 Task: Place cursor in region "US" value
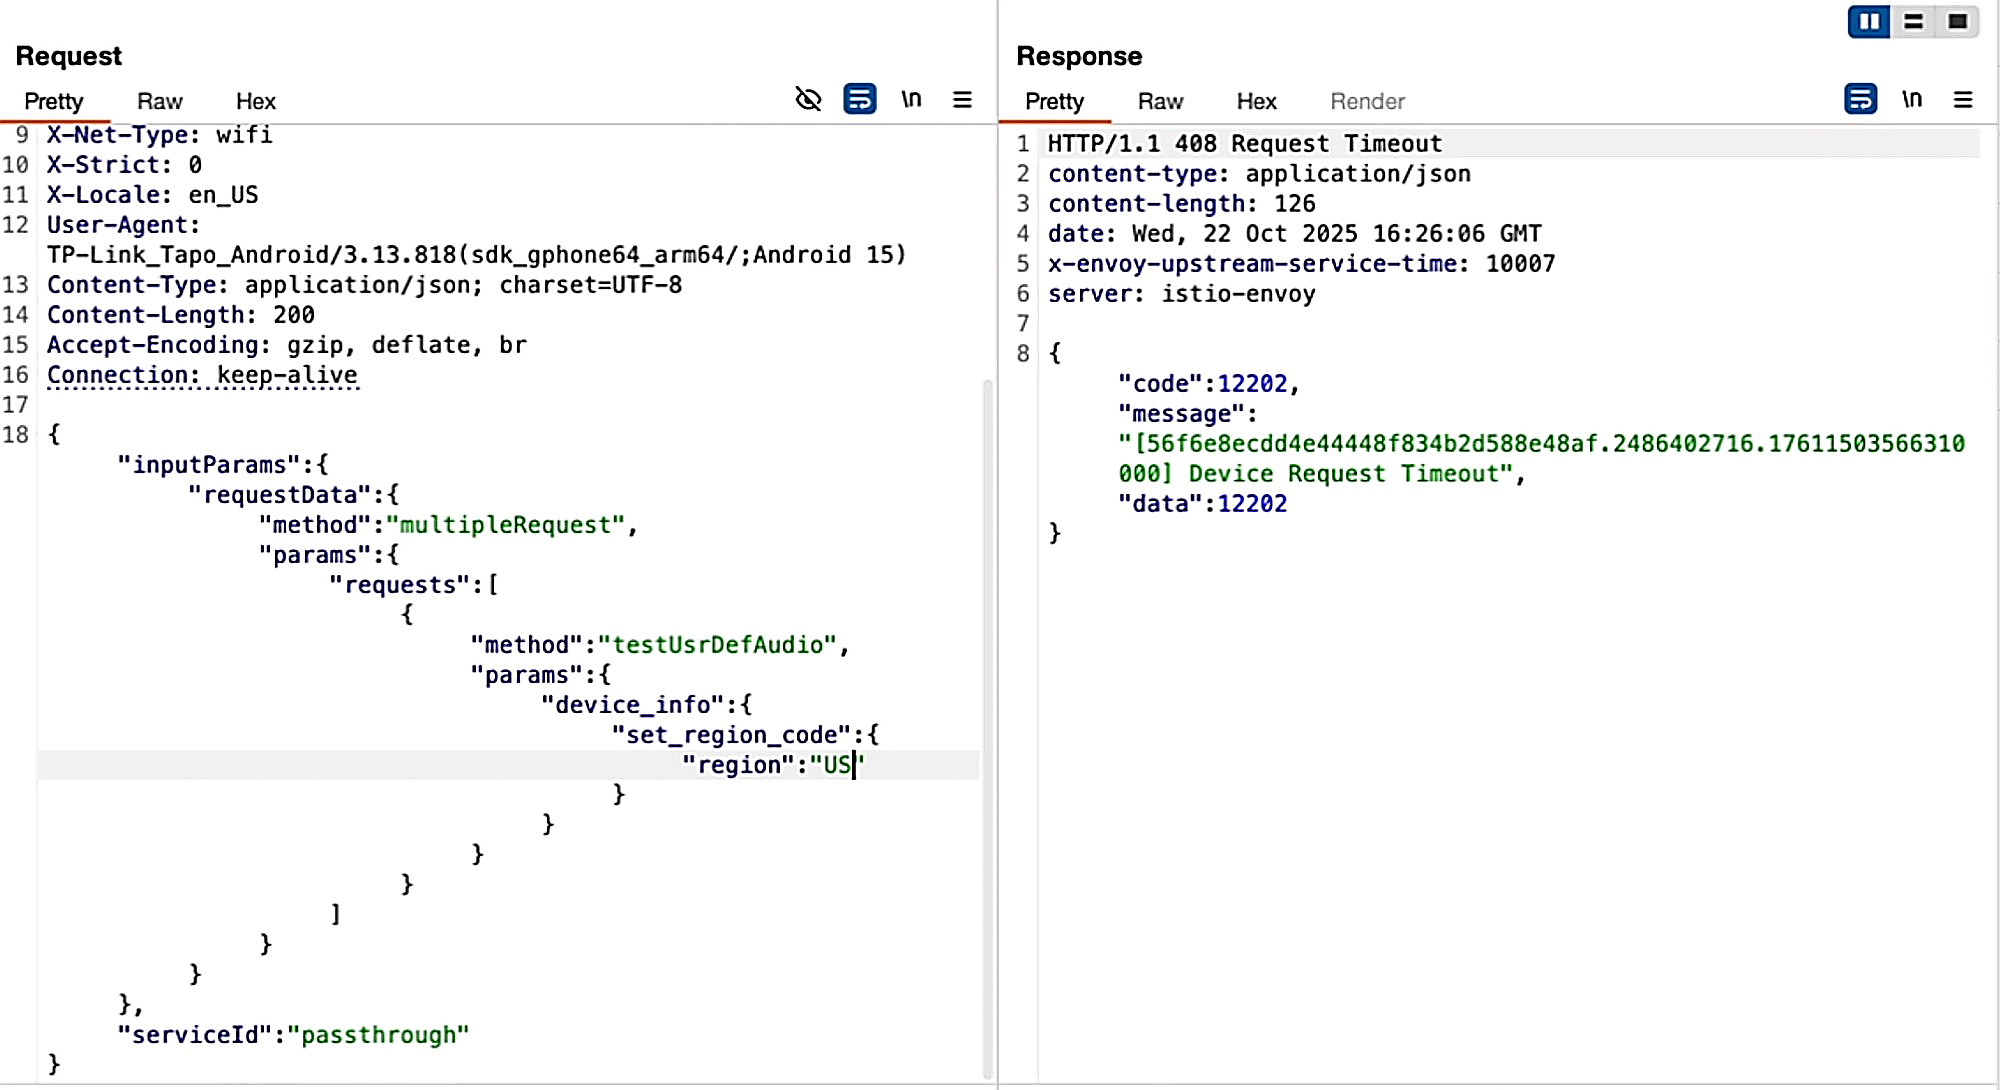[837, 765]
